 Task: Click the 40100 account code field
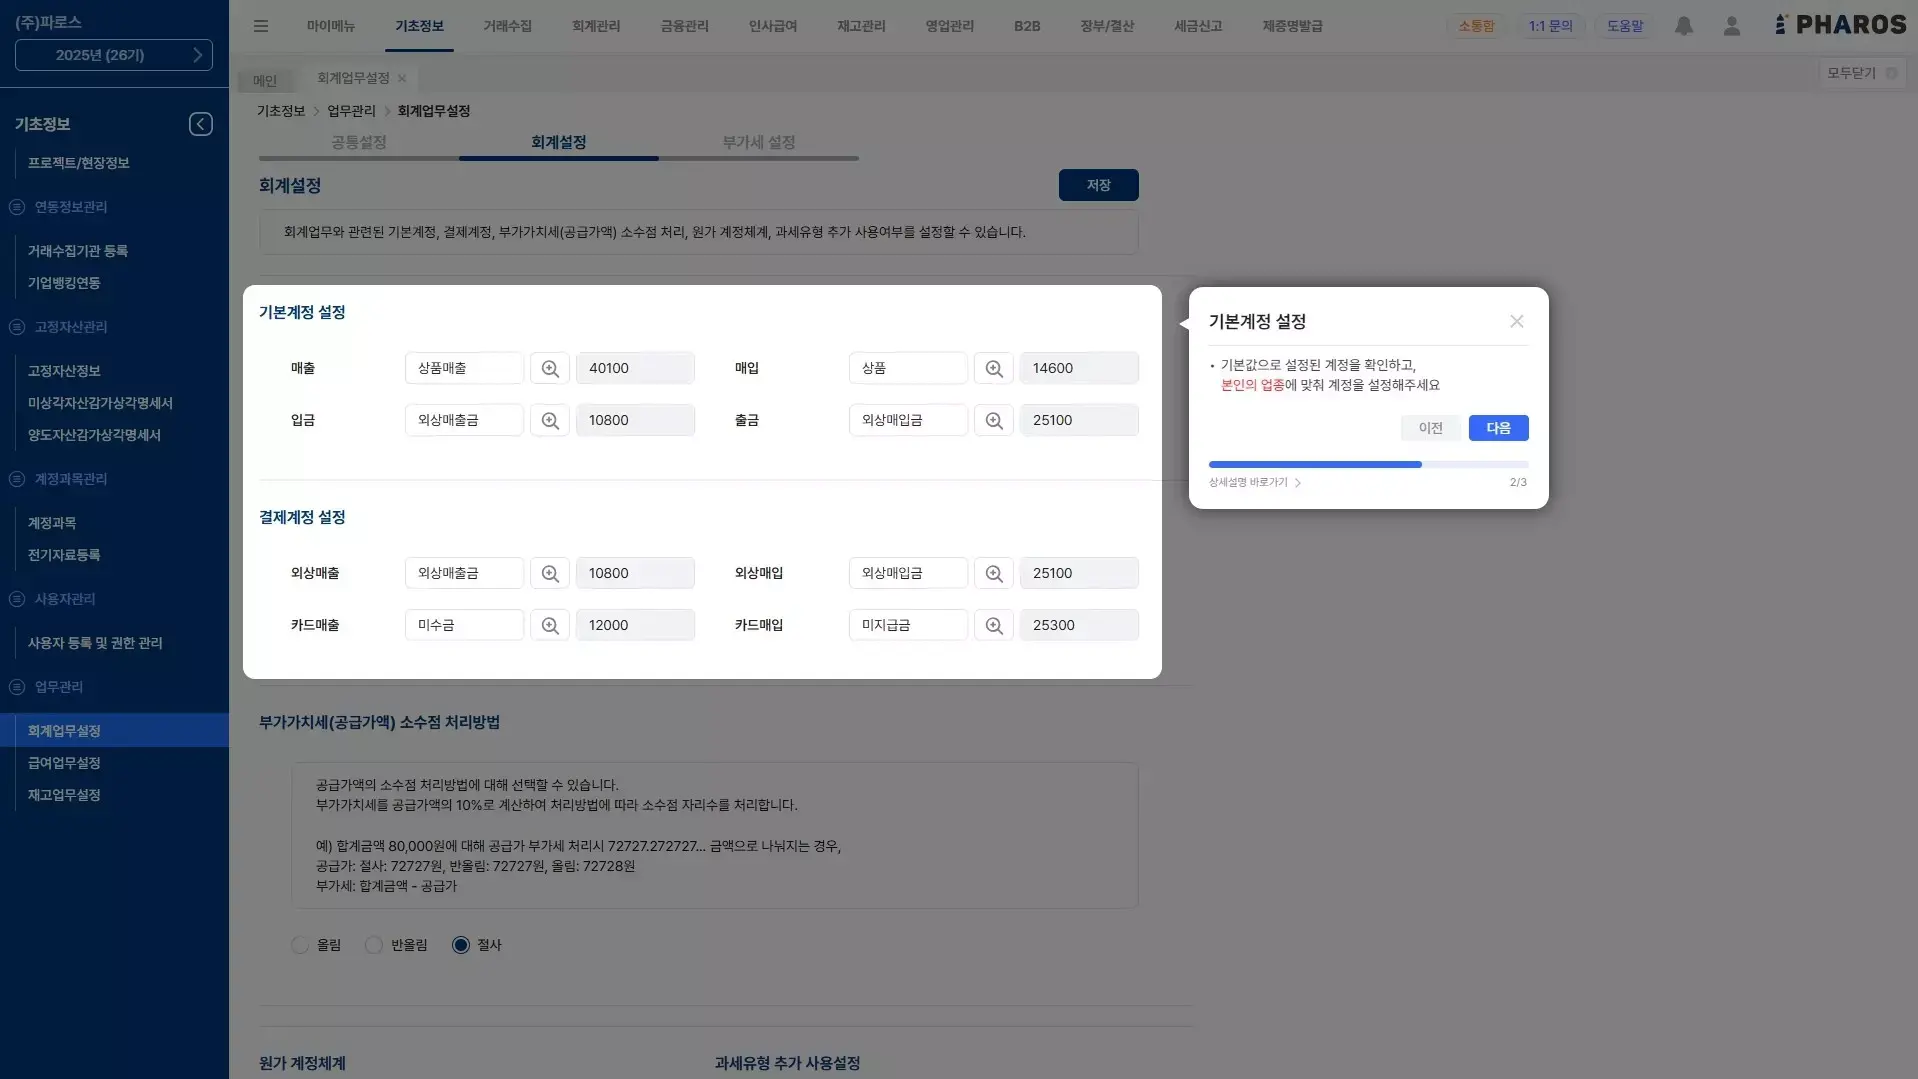pos(634,368)
